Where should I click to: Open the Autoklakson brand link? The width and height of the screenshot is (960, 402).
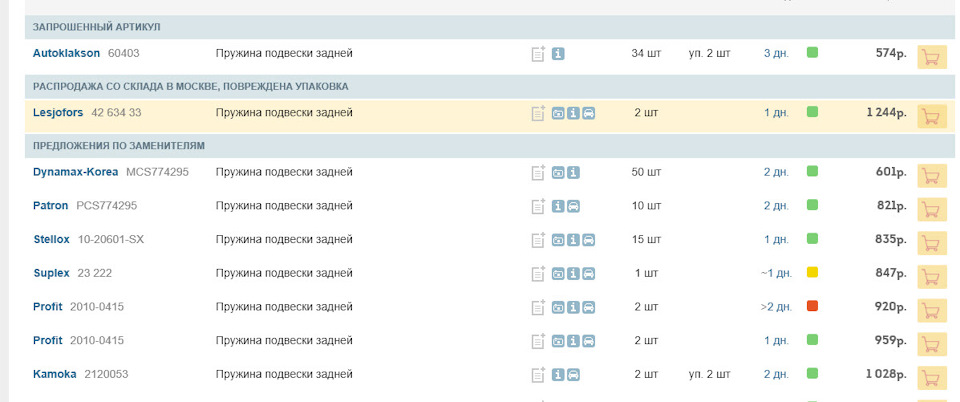tap(66, 53)
